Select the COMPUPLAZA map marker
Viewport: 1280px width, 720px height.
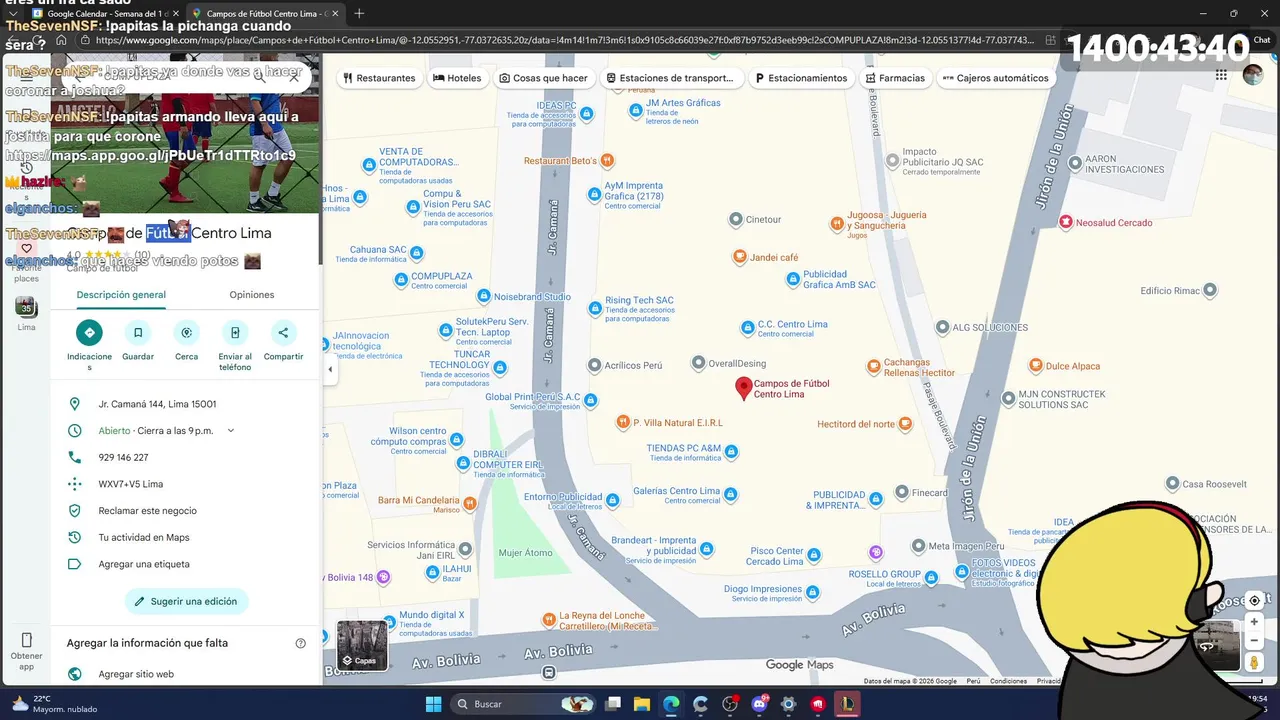point(401,280)
